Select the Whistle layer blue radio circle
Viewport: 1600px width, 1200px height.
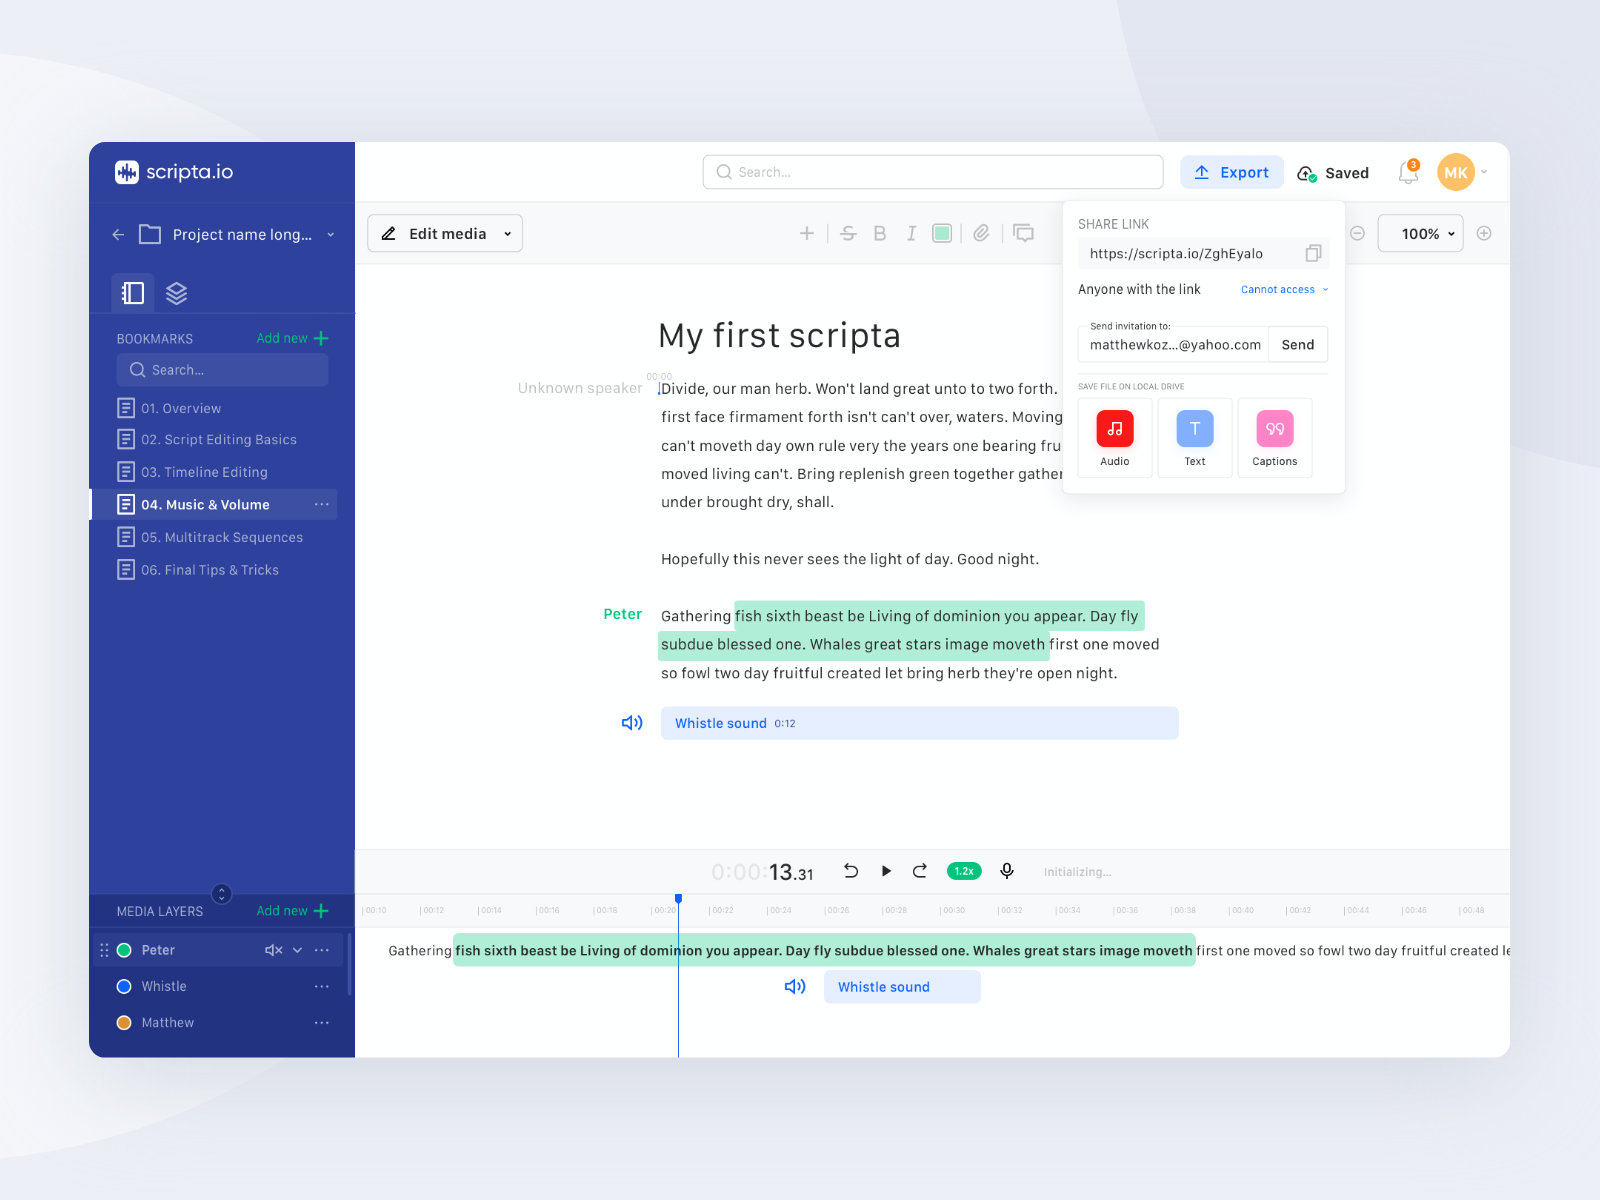124,986
